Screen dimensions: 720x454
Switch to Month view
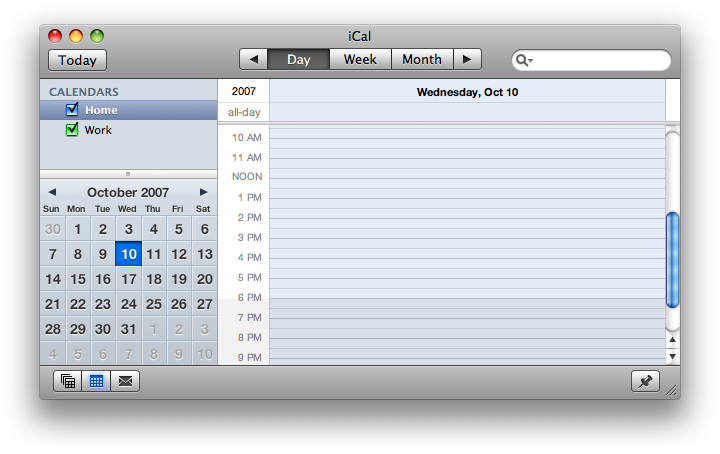[x=422, y=59]
